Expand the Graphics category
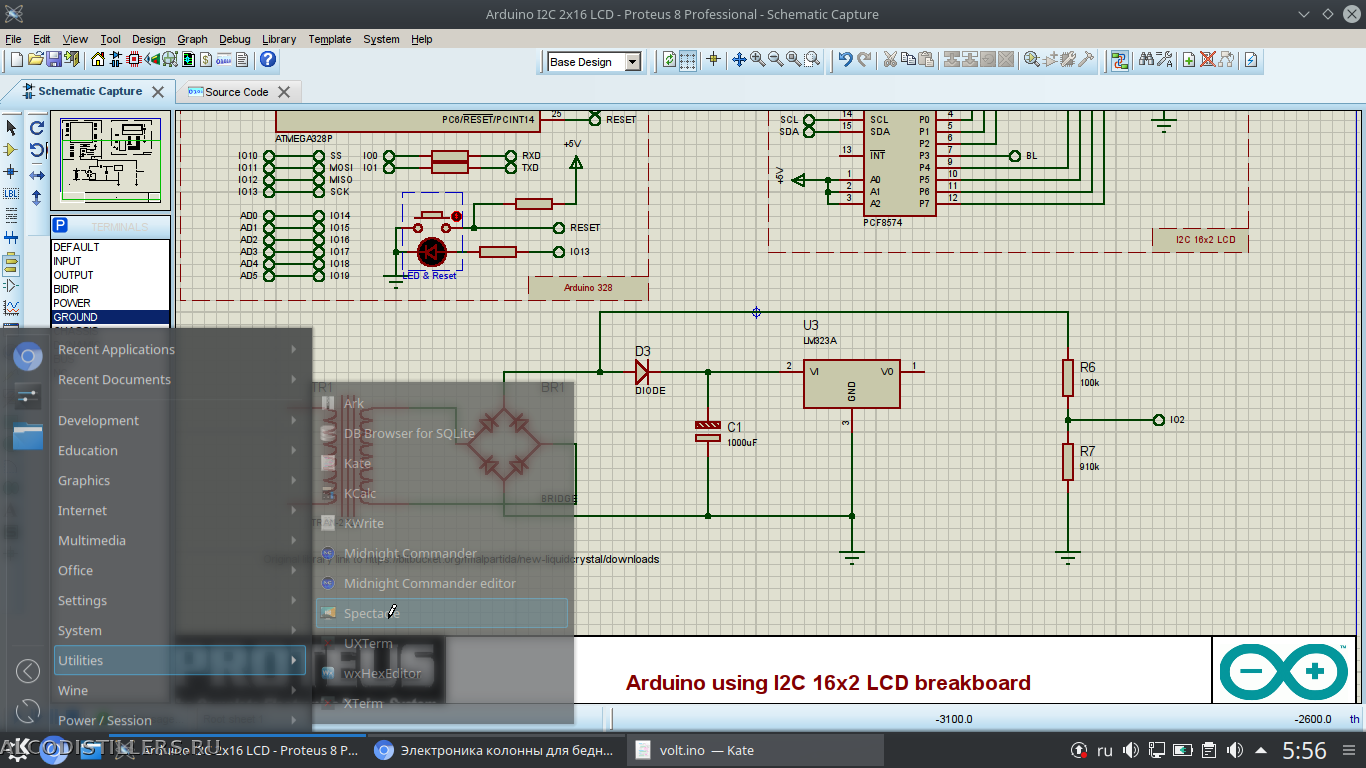Image resolution: width=1366 pixels, height=768 pixels. click(x=180, y=480)
